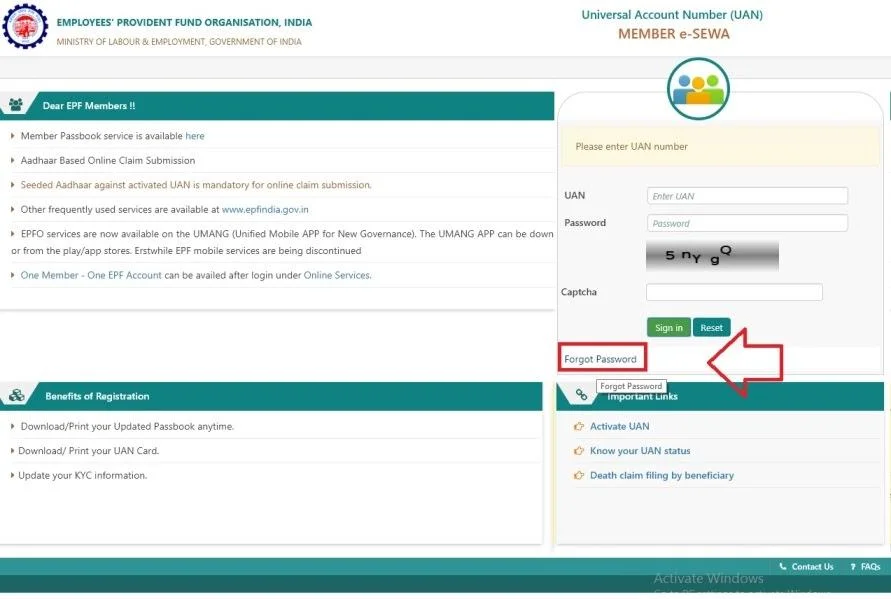Viewport: 891px width, 599px height.
Task: Click the EPFO emblem logo
Action: click(26, 27)
